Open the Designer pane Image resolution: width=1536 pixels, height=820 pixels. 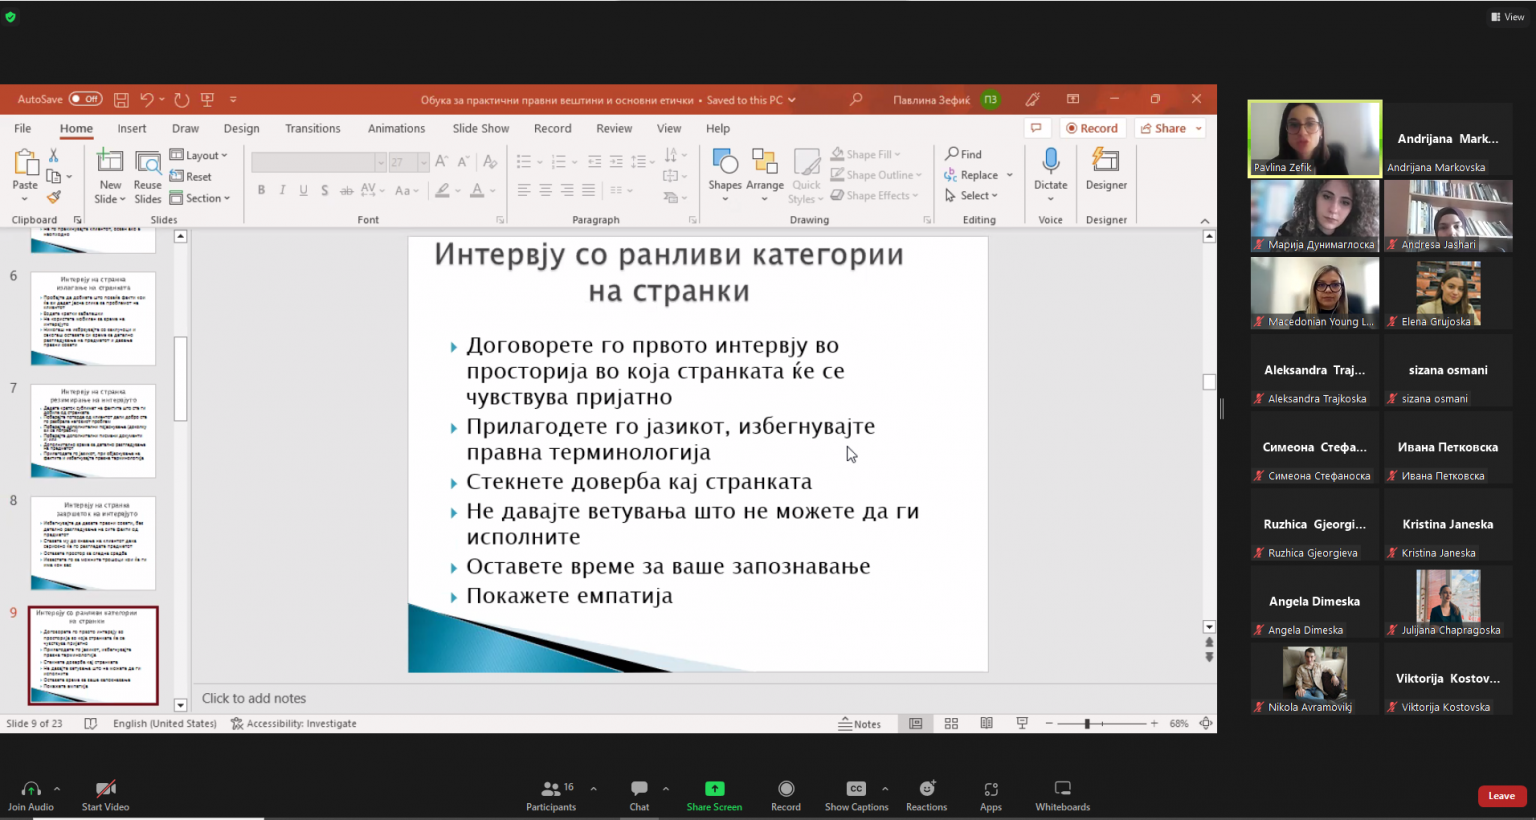click(1105, 168)
